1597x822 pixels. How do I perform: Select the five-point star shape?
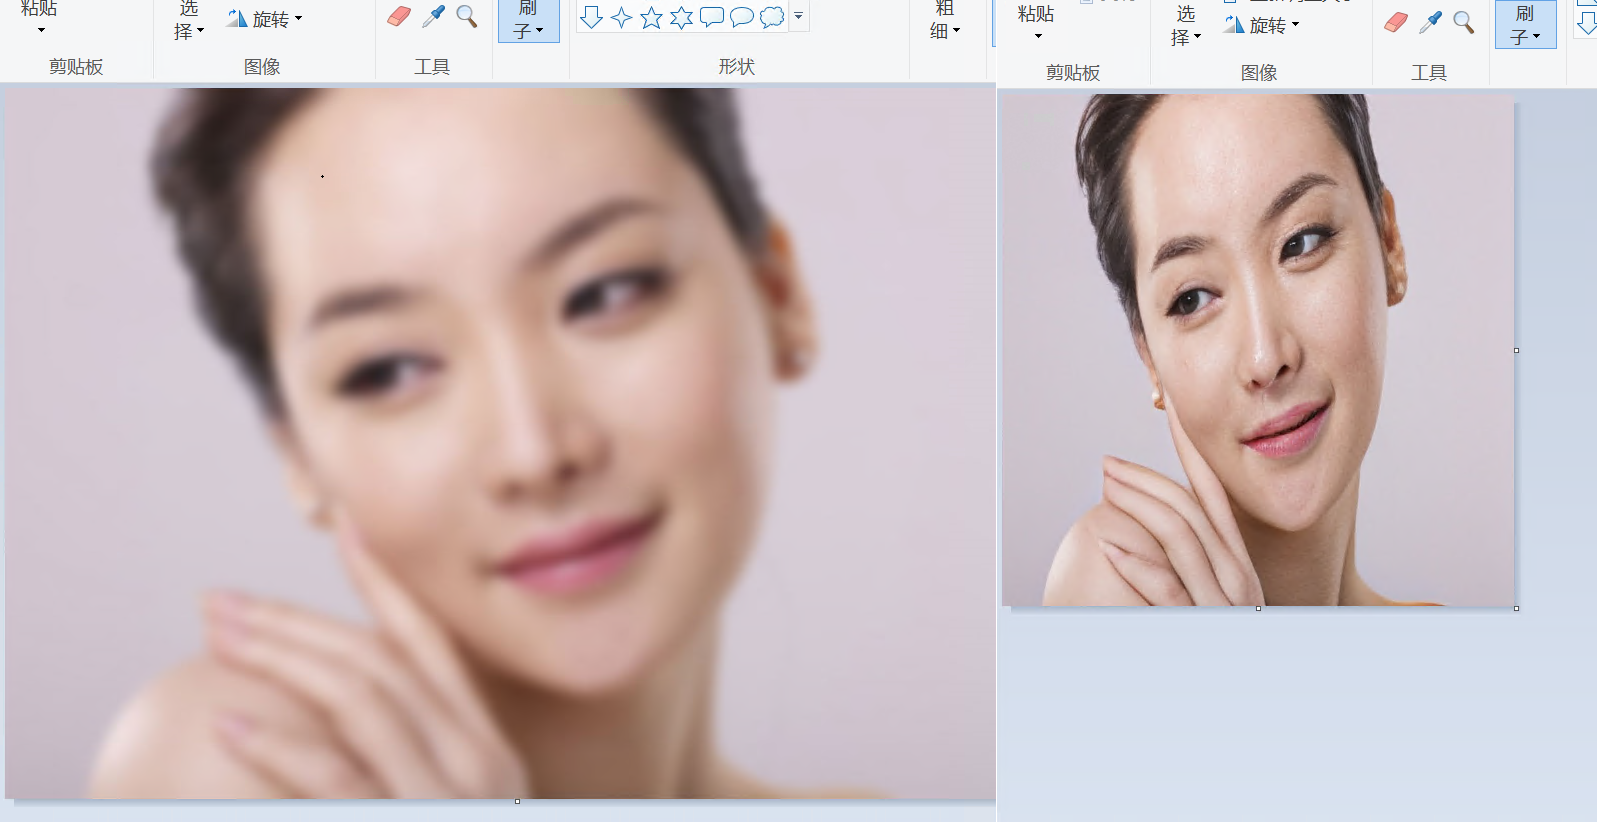tap(651, 17)
